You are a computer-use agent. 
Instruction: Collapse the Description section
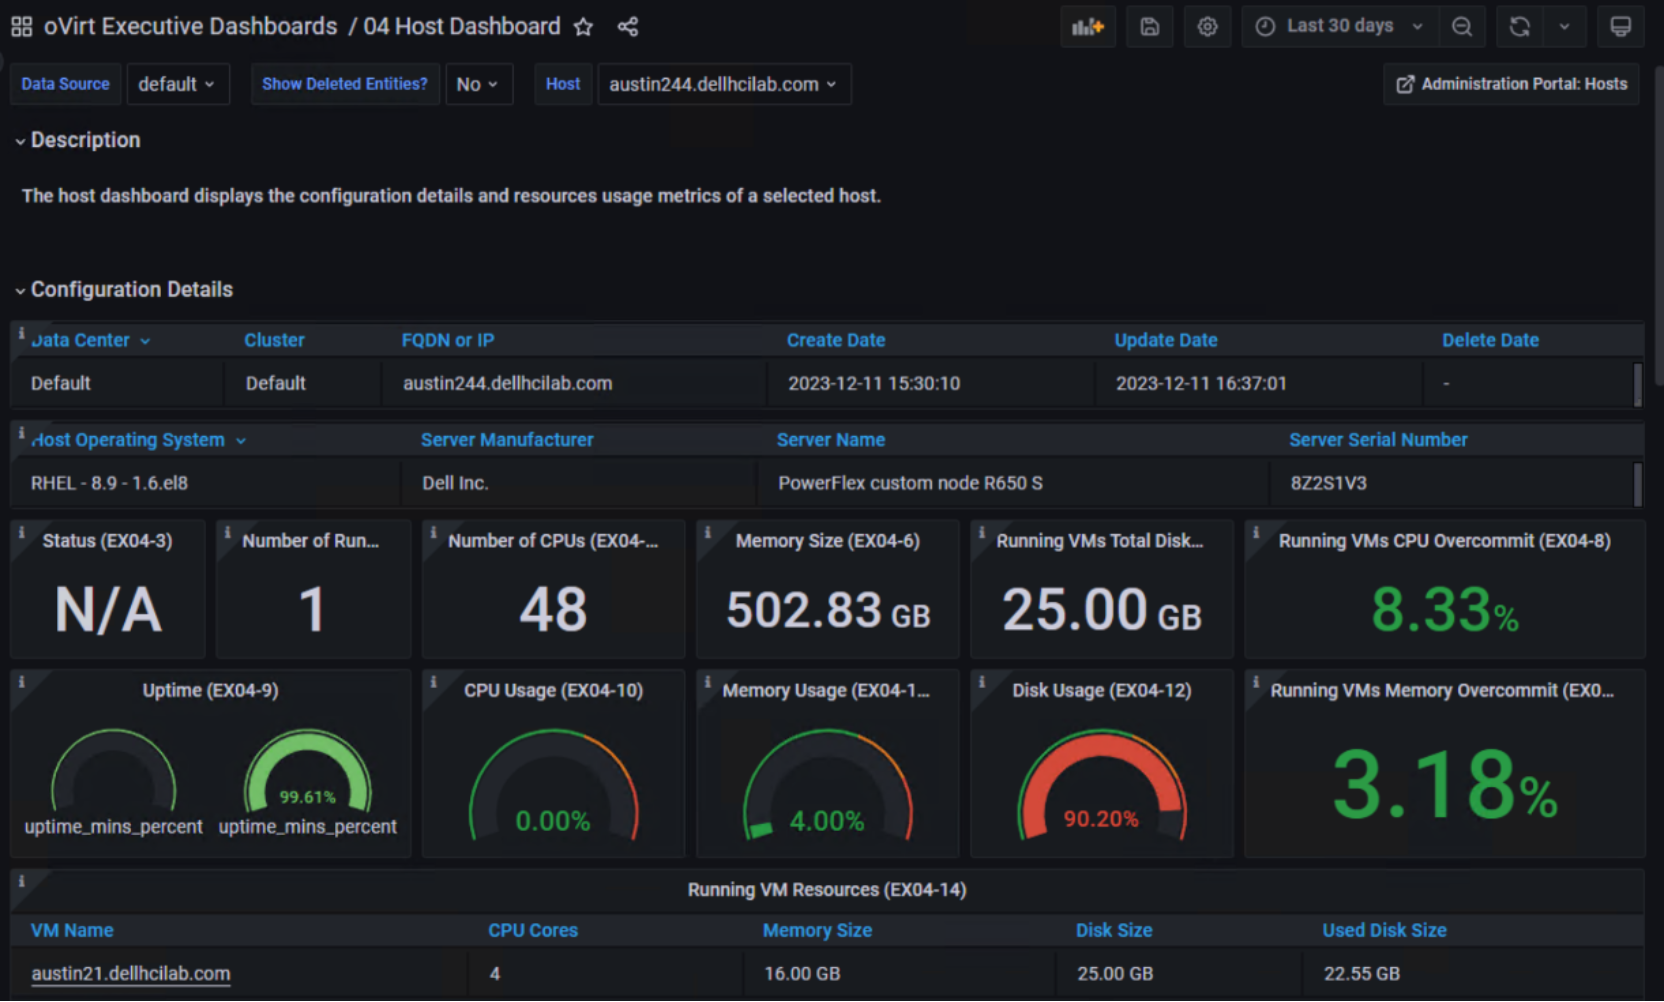[78, 140]
